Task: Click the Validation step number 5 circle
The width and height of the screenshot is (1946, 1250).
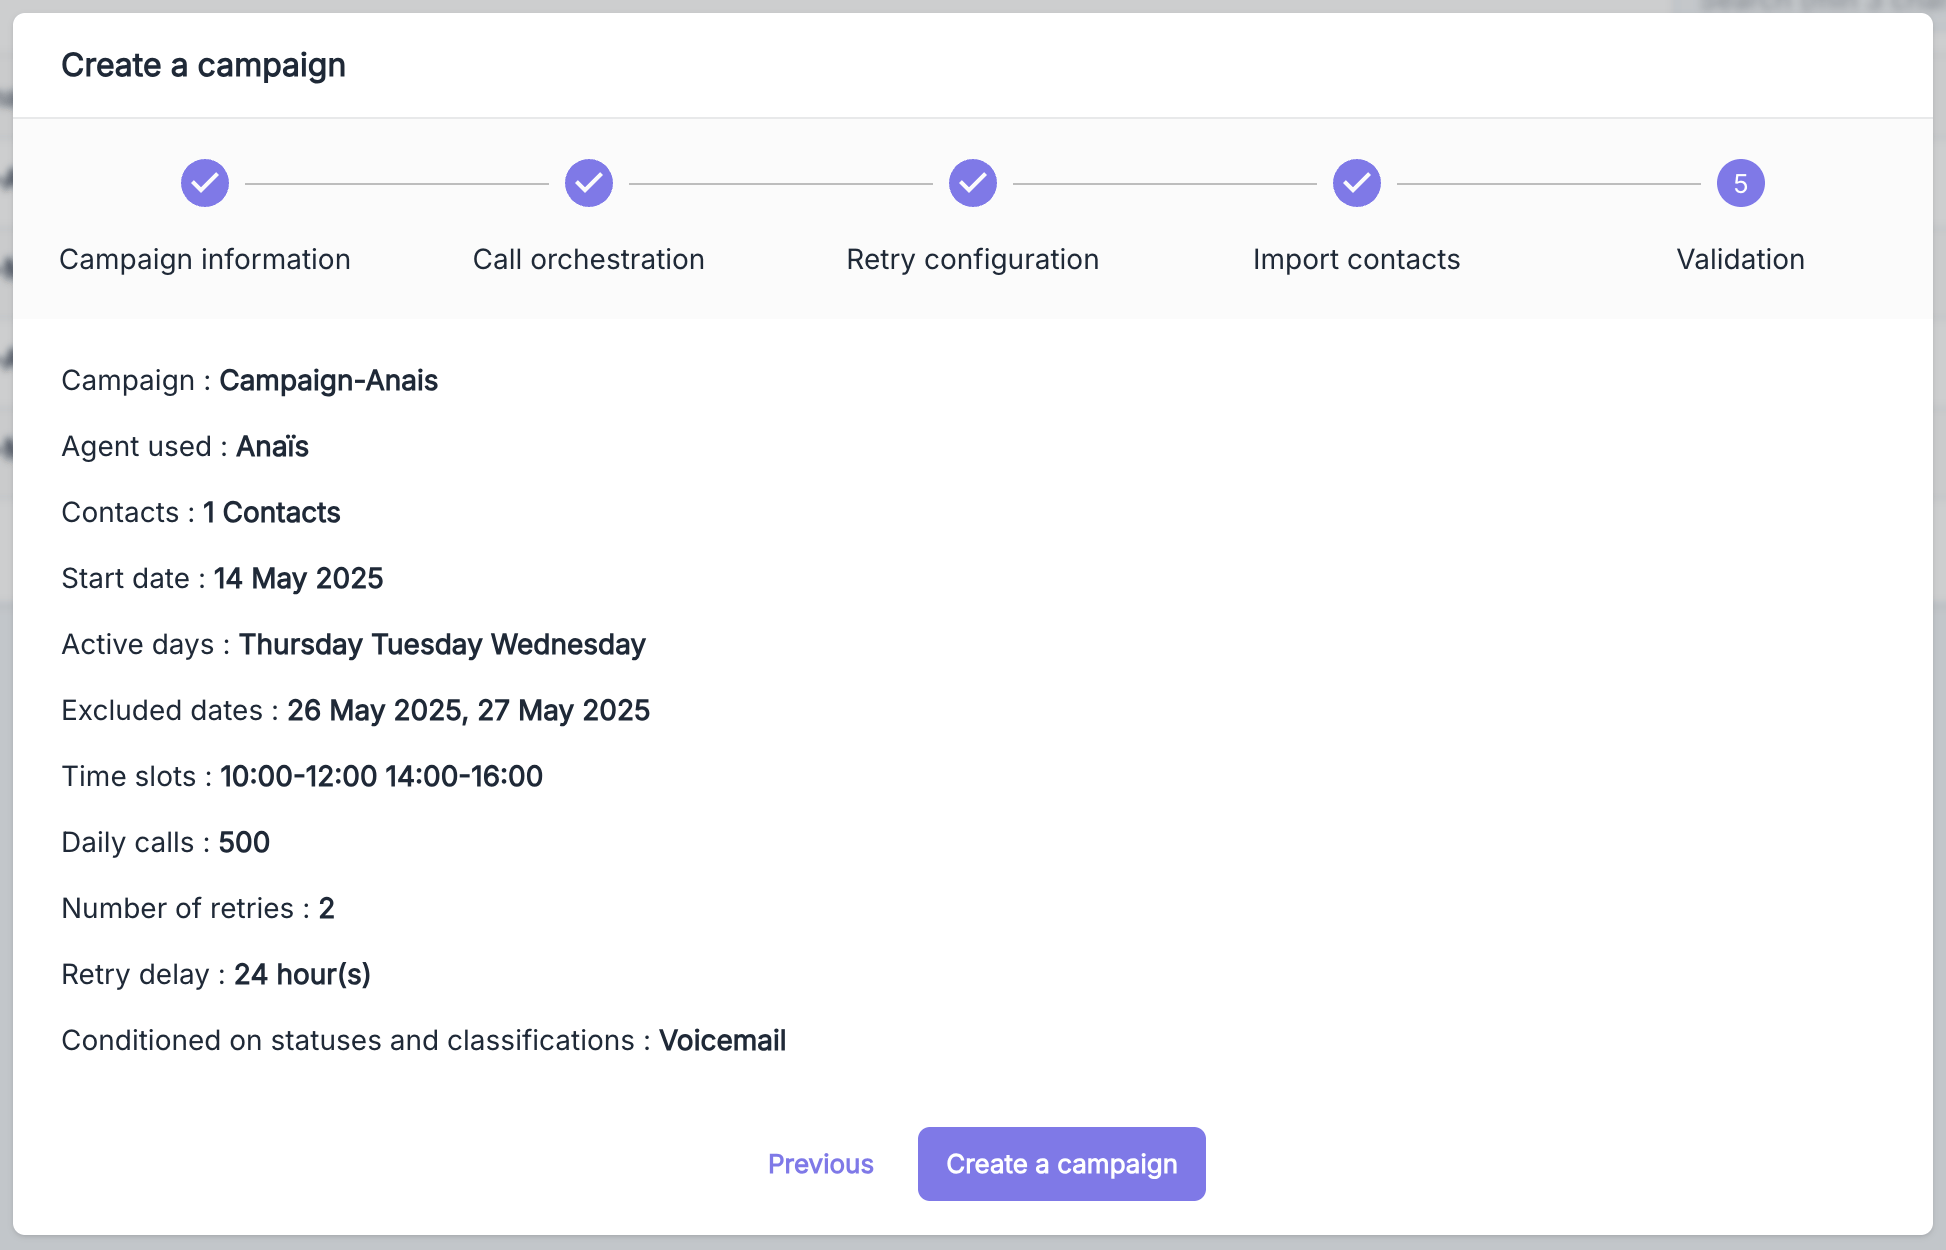Action: point(1741,183)
